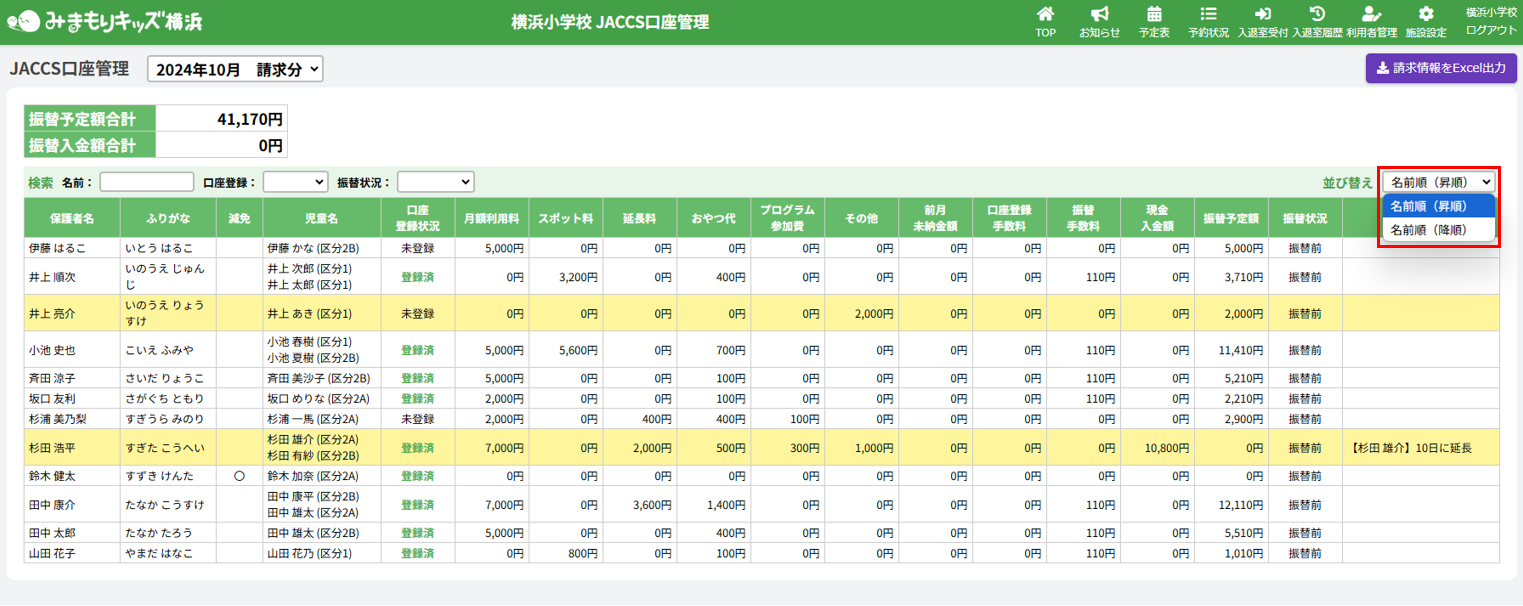Viewport: 1523px width, 606px height.
Task: Click 保護者名 column header
Action: [x=73, y=218]
